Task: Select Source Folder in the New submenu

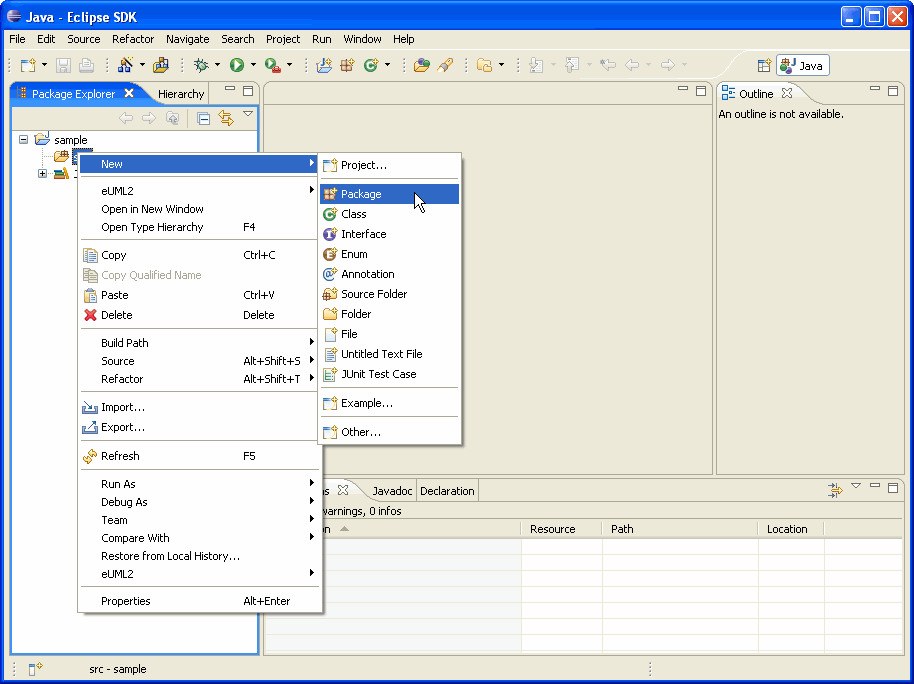Action: (x=389, y=294)
